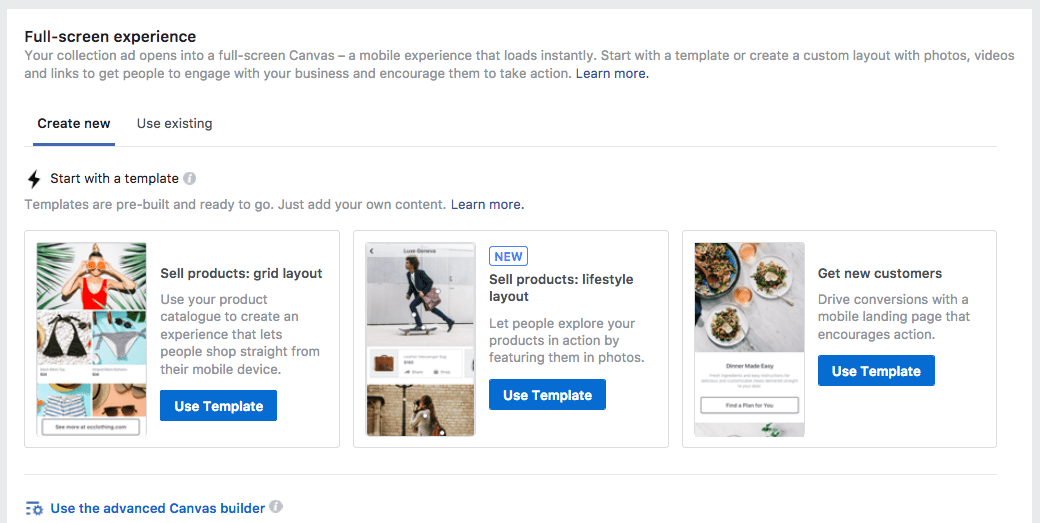Click the Sell products: grid layout title
The width and height of the screenshot is (1040, 523).
(x=241, y=273)
